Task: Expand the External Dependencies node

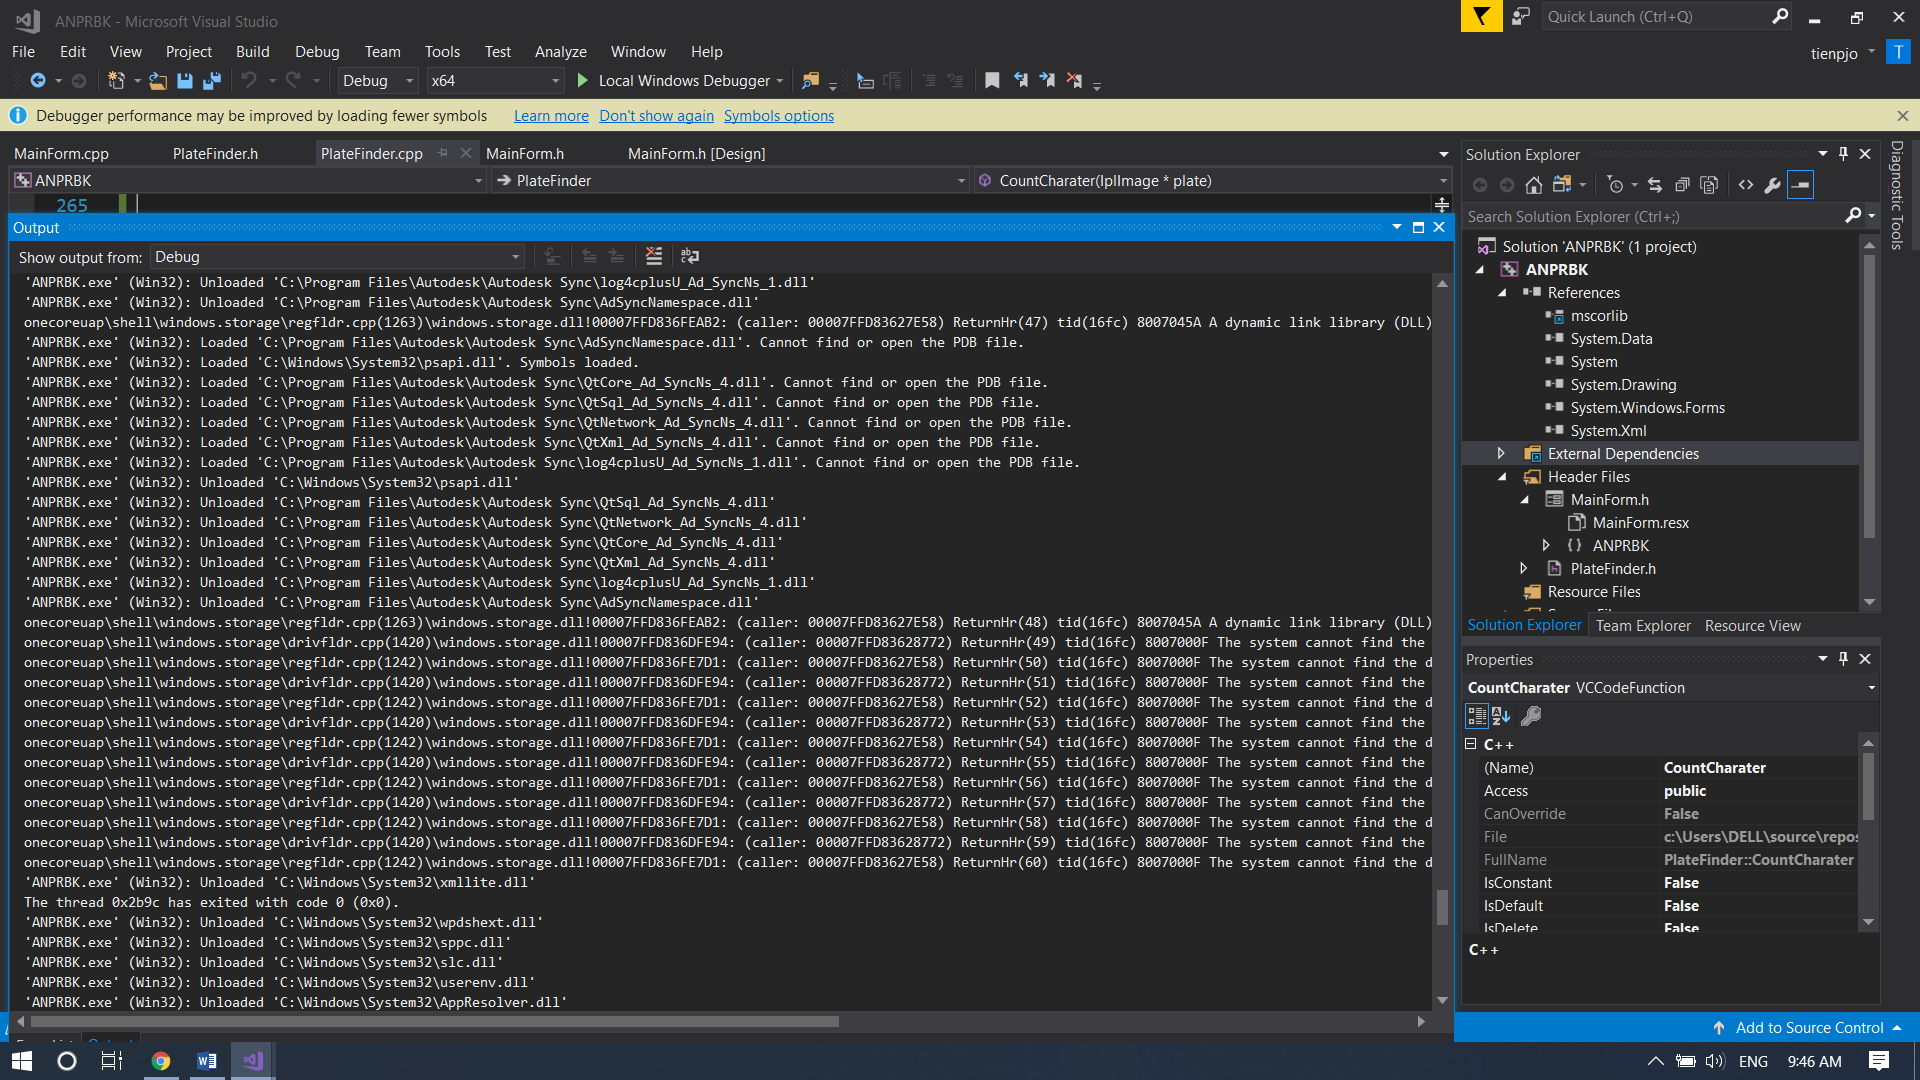Action: 1501,454
